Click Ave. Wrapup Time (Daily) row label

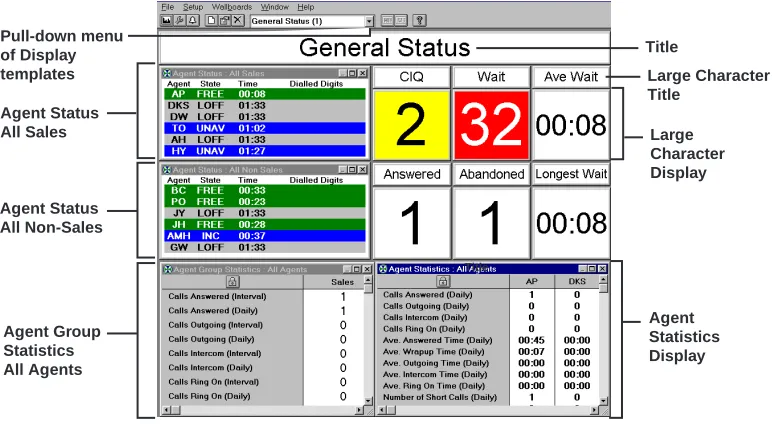coord(433,352)
